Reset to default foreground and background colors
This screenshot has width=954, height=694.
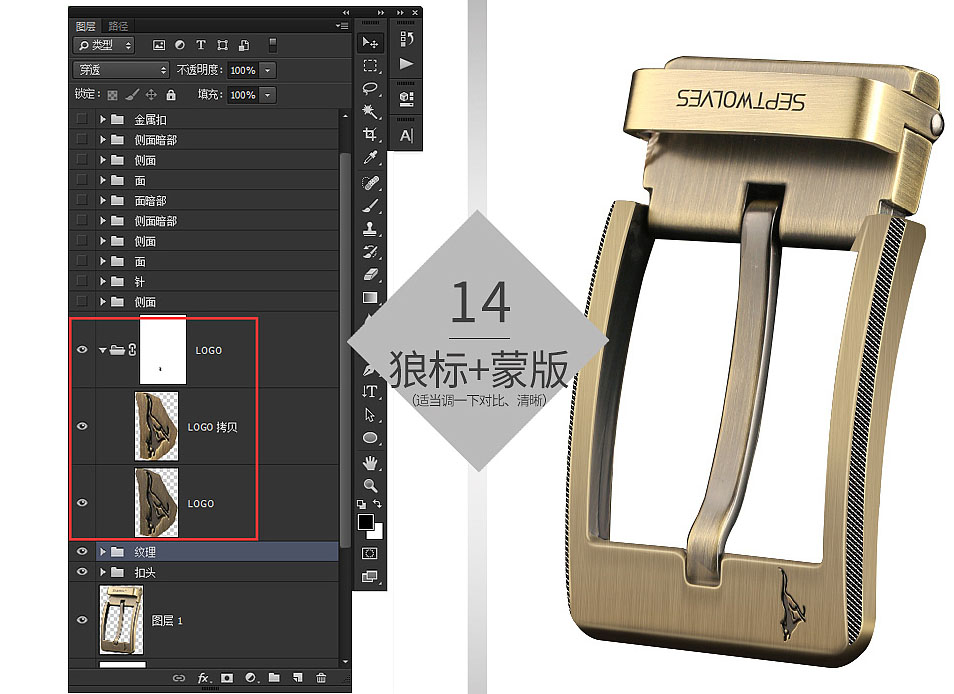pos(361,504)
